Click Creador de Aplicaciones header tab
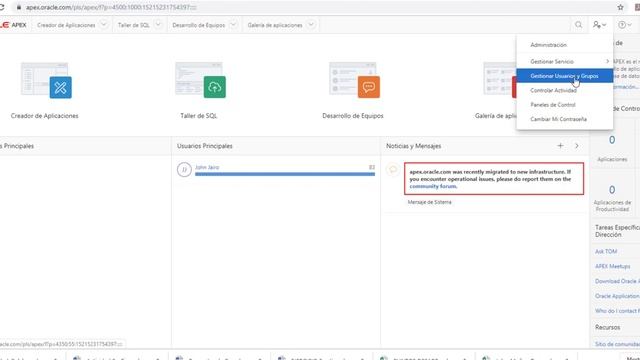Screen dimensions: 640x360 point(66,25)
